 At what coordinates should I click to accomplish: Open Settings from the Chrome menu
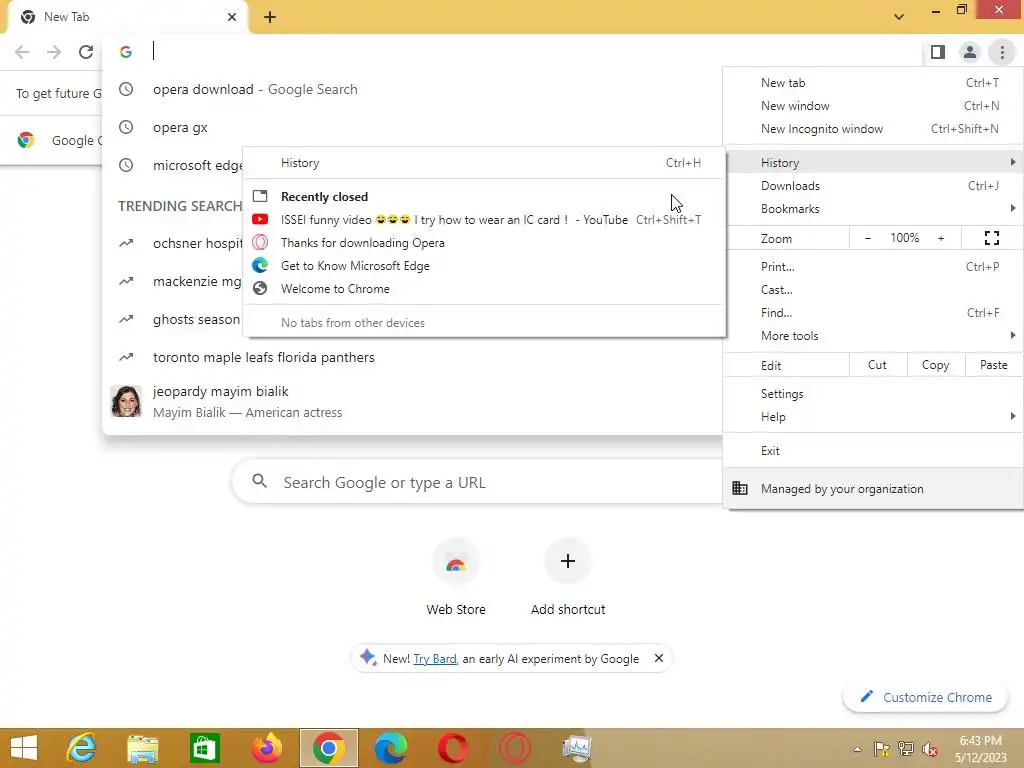[x=873, y=394]
